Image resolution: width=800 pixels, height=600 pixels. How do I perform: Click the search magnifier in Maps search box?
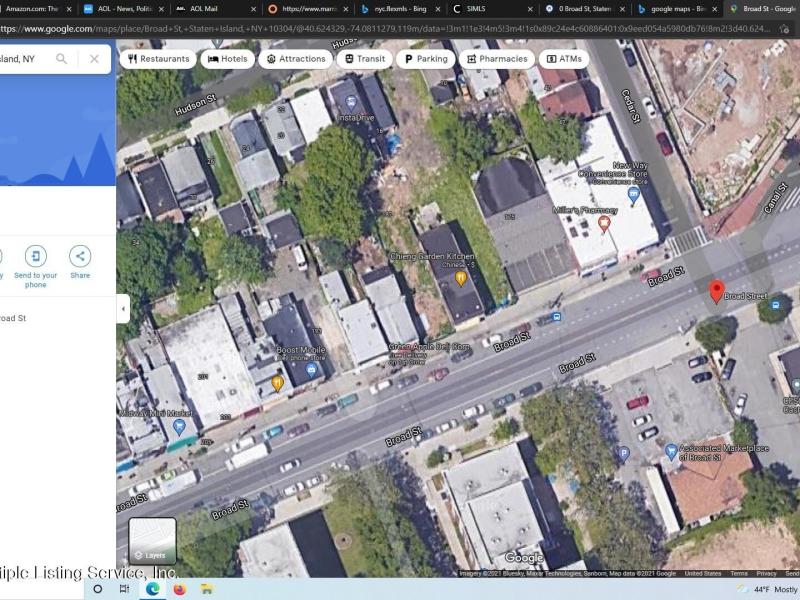coord(61,59)
